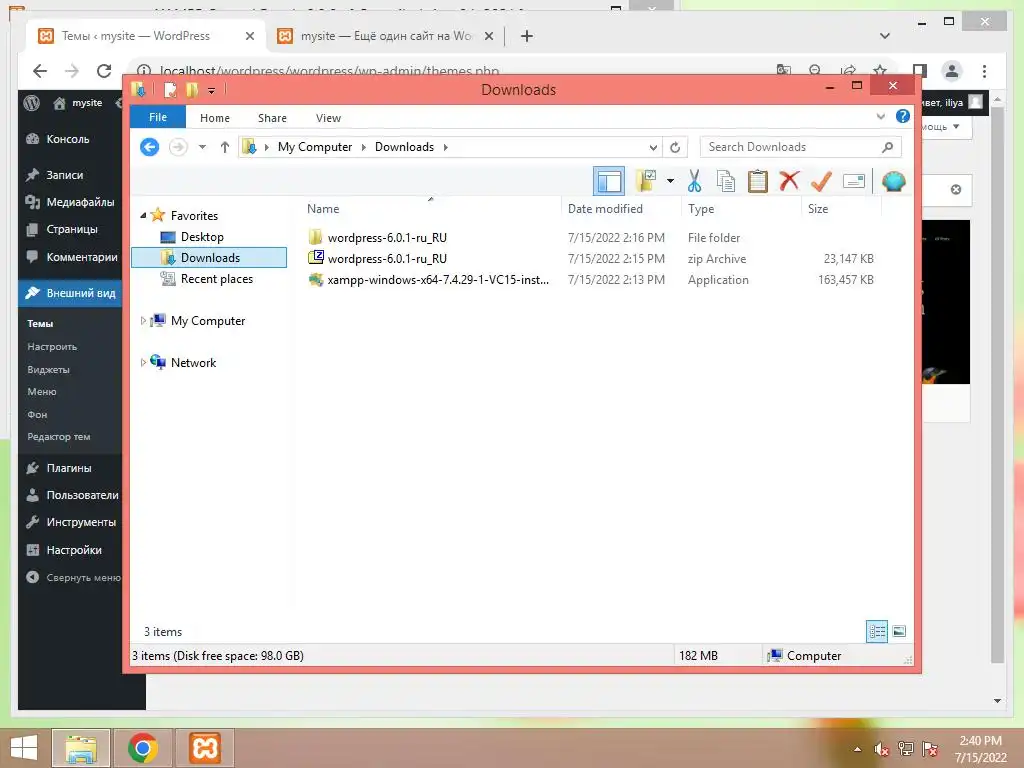Switch to large icons view
Image resolution: width=1024 pixels, height=768 pixels.
899,632
